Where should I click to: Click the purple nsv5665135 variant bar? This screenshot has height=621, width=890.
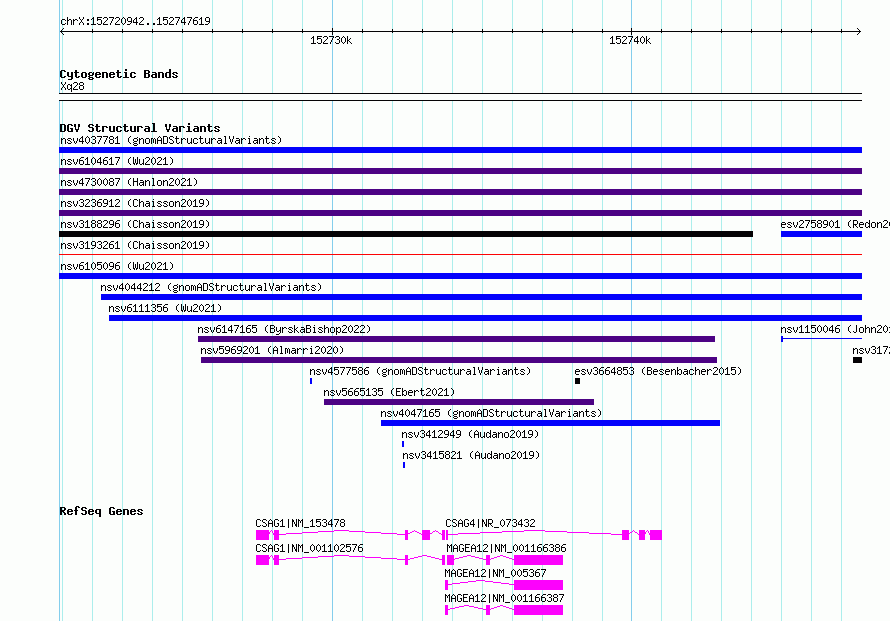[459, 402]
